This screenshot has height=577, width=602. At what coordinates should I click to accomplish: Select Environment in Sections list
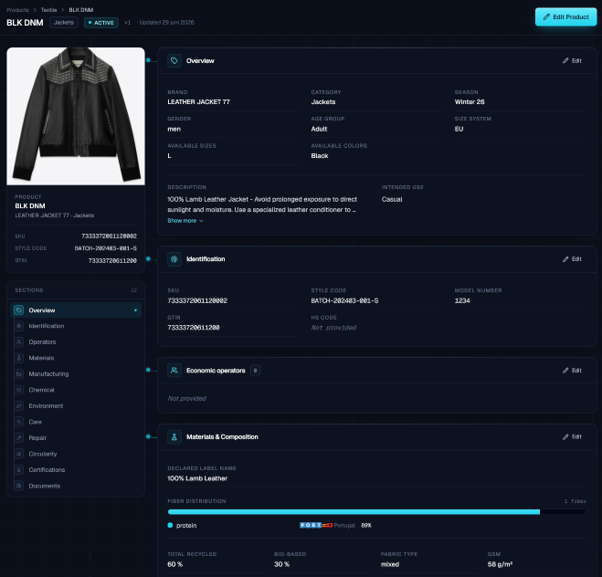pos(76,406)
